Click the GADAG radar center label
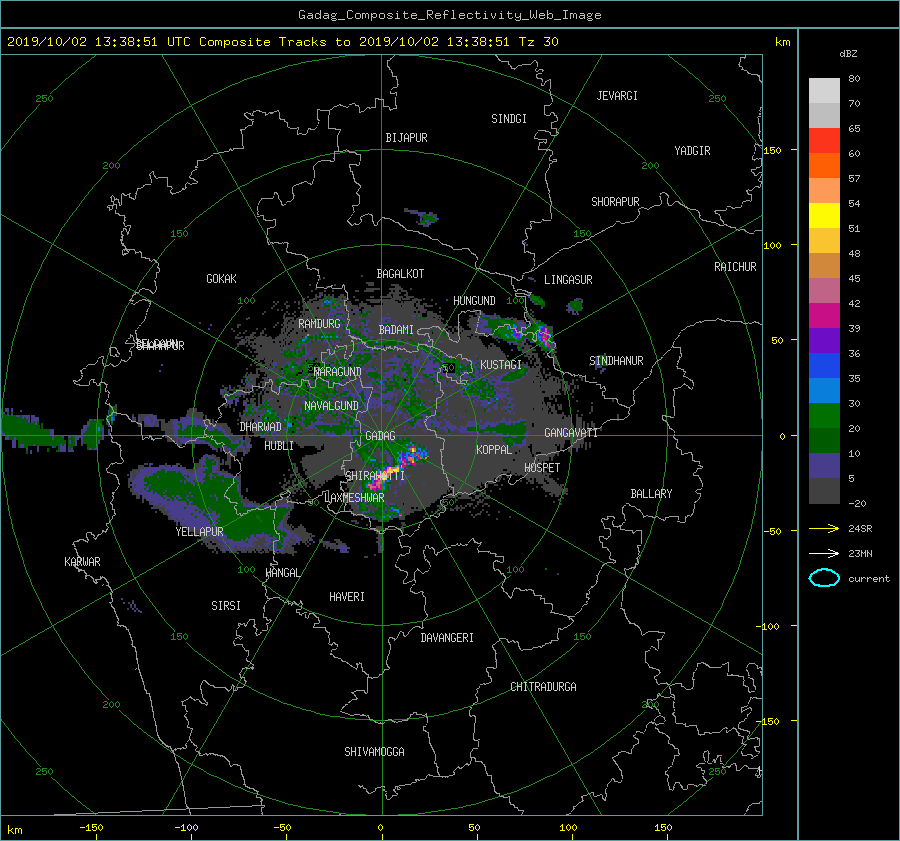This screenshot has width=900, height=841. point(380,436)
